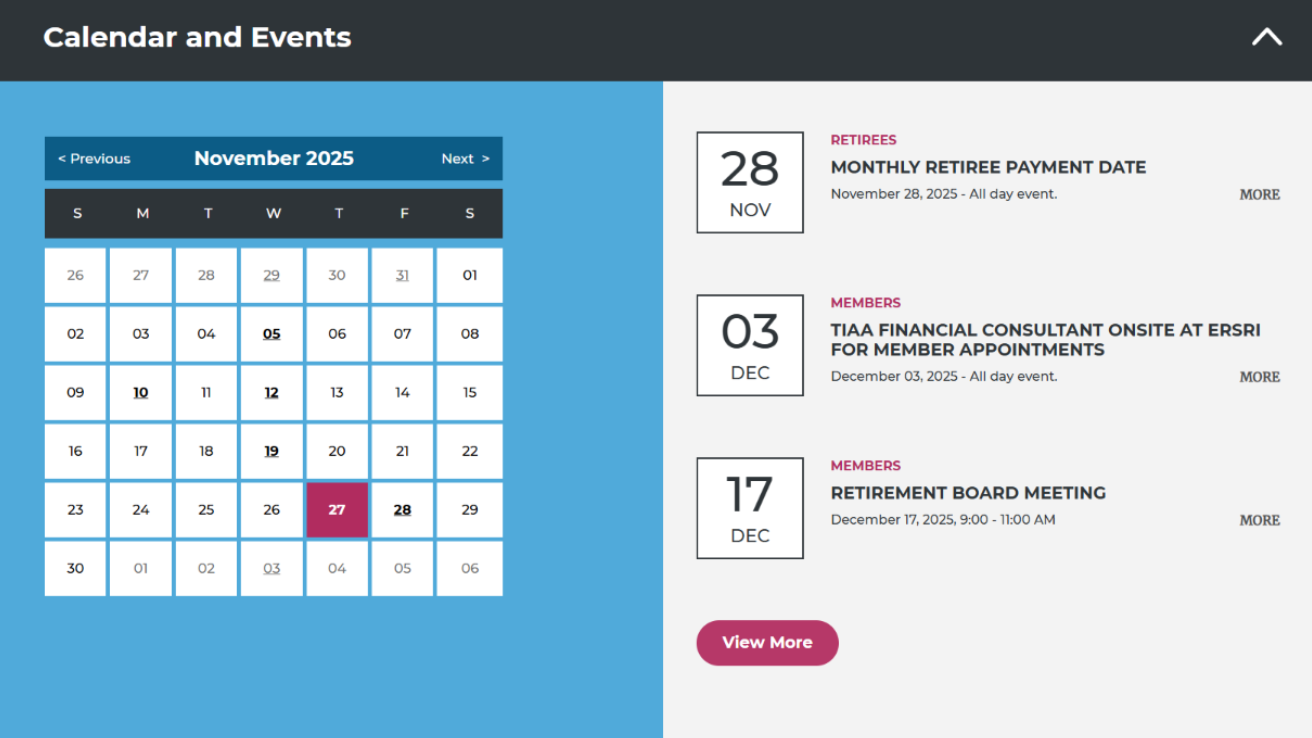Click the 17 DEC date box
The width and height of the screenshot is (1312, 738).
tap(750, 508)
